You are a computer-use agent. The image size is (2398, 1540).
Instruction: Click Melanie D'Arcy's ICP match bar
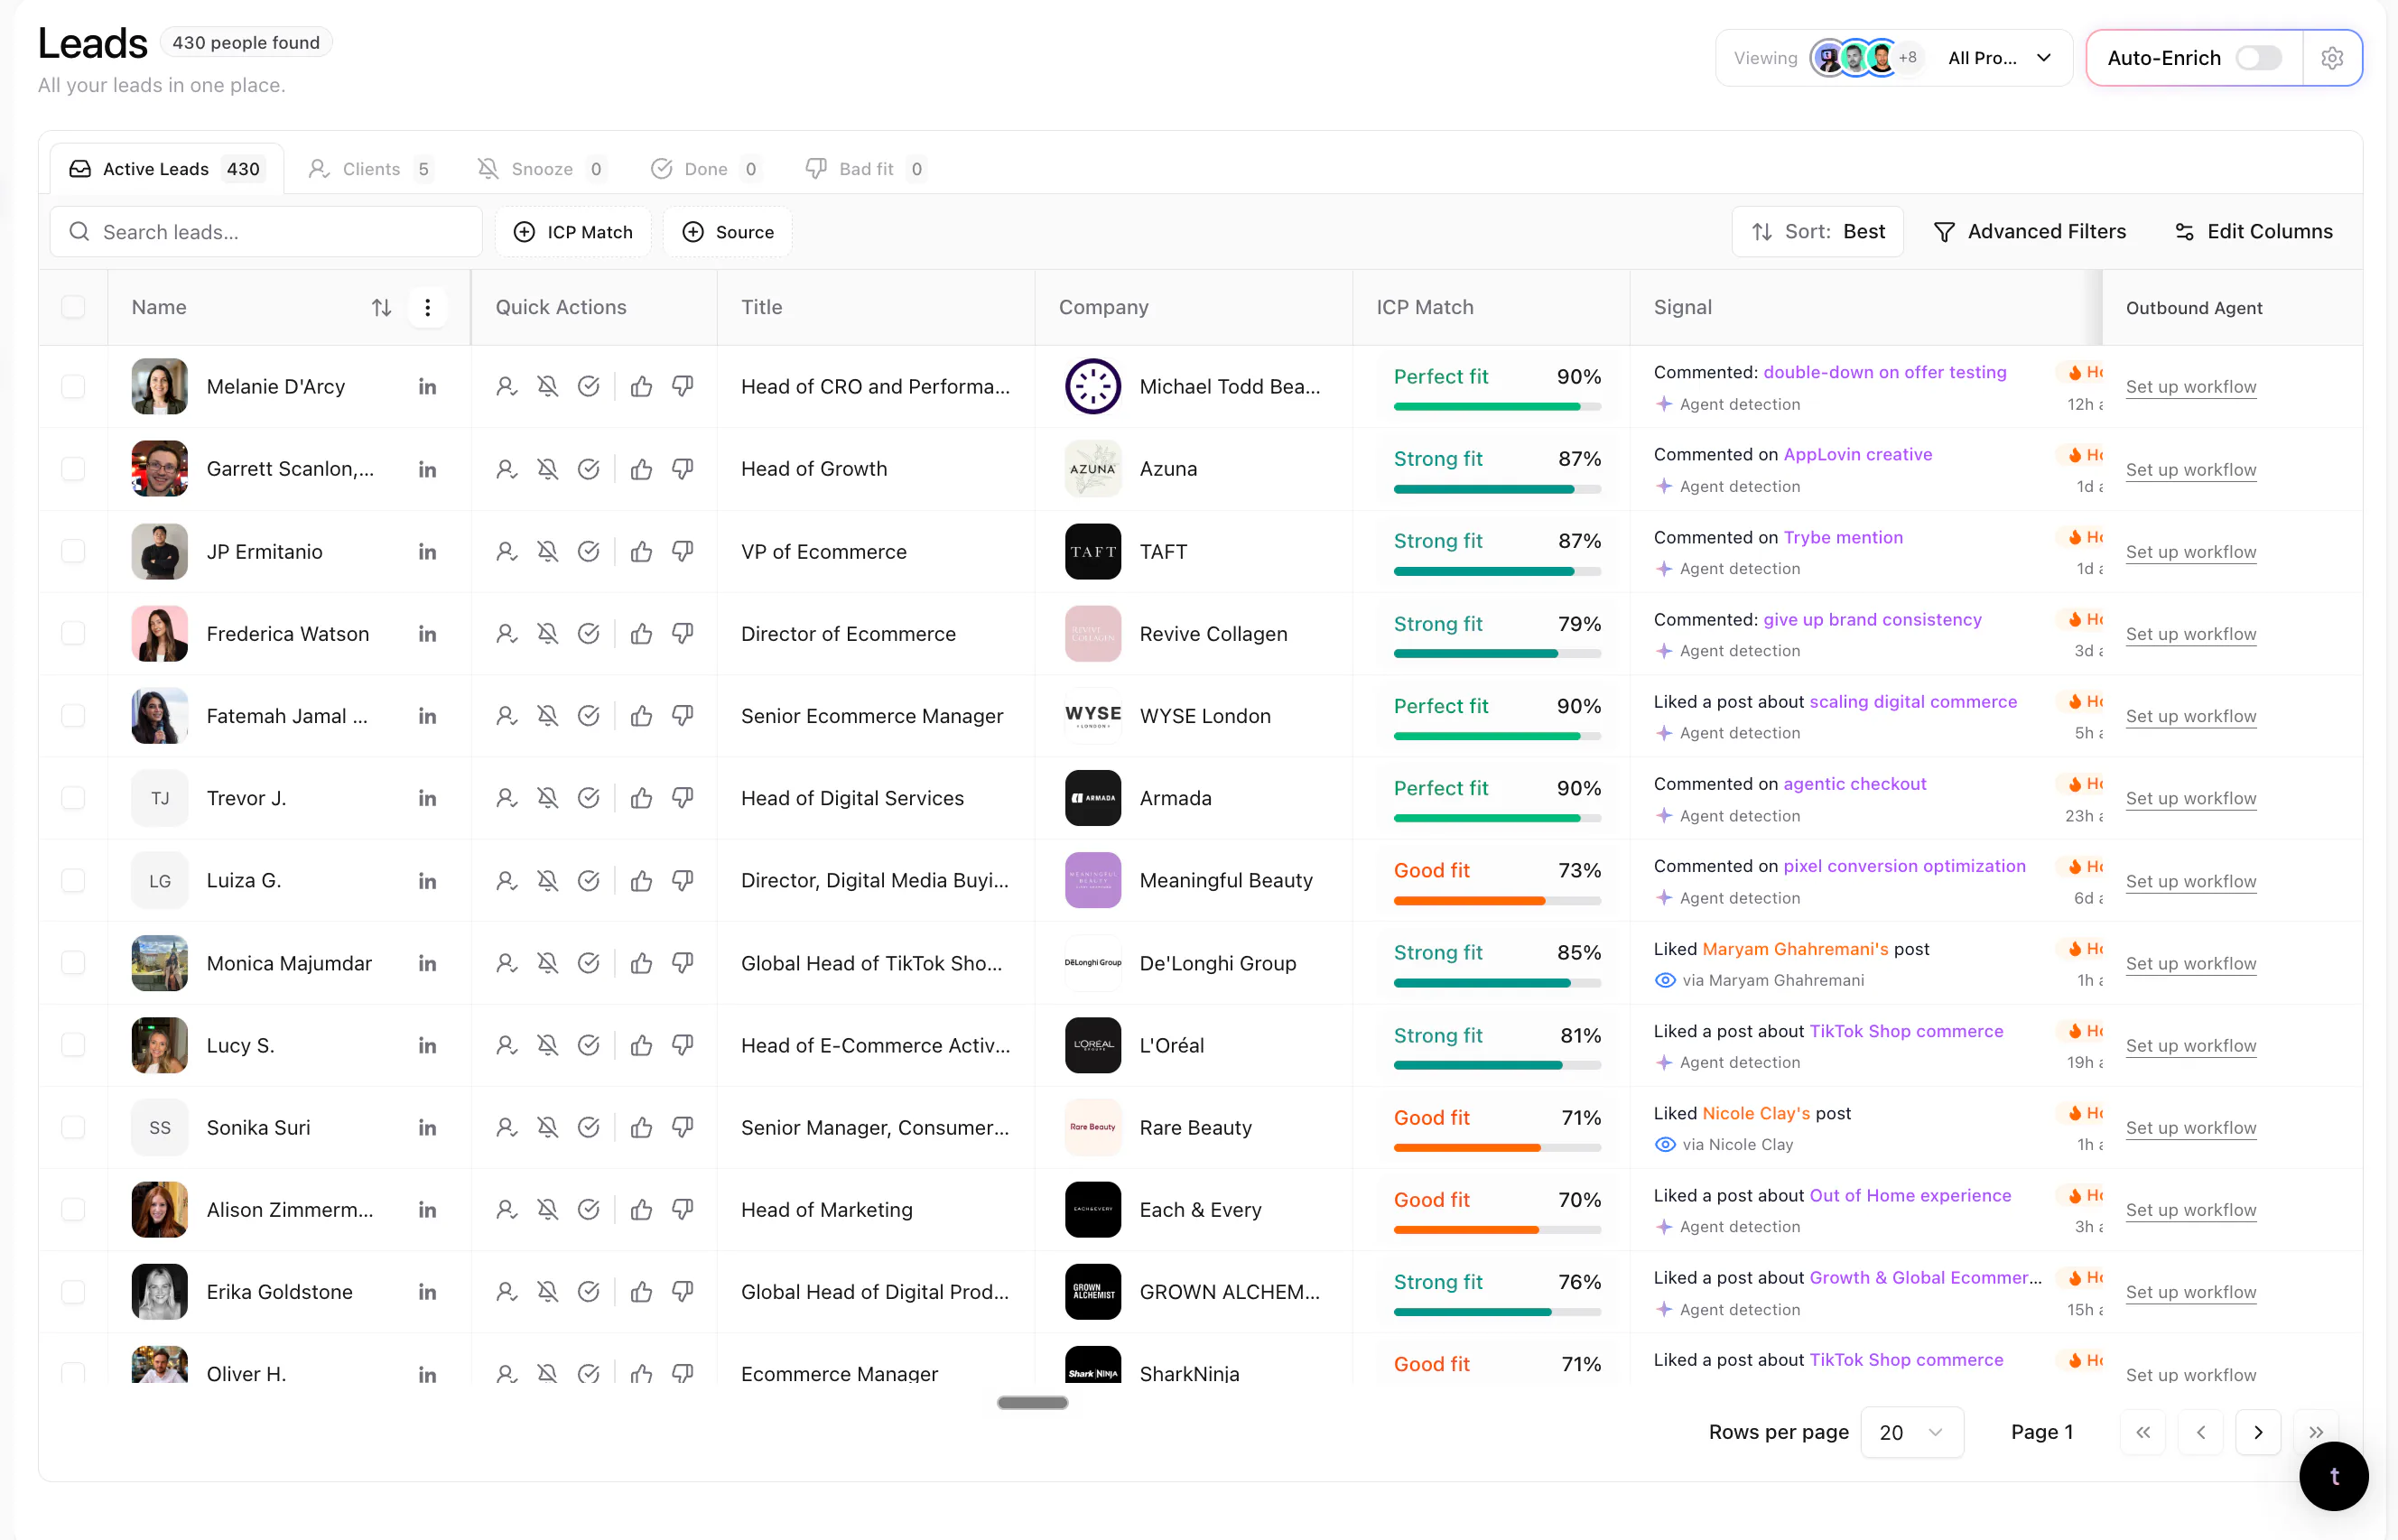(x=1497, y=407)
